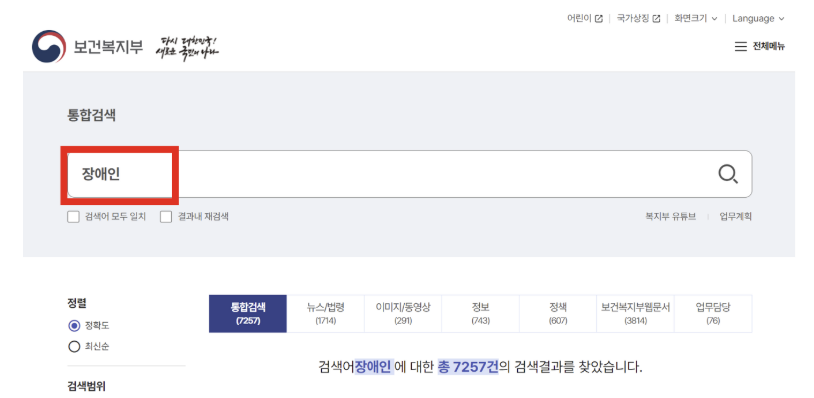
Task: Click the slogan calligraphy image beside logo
Action: 187,48
